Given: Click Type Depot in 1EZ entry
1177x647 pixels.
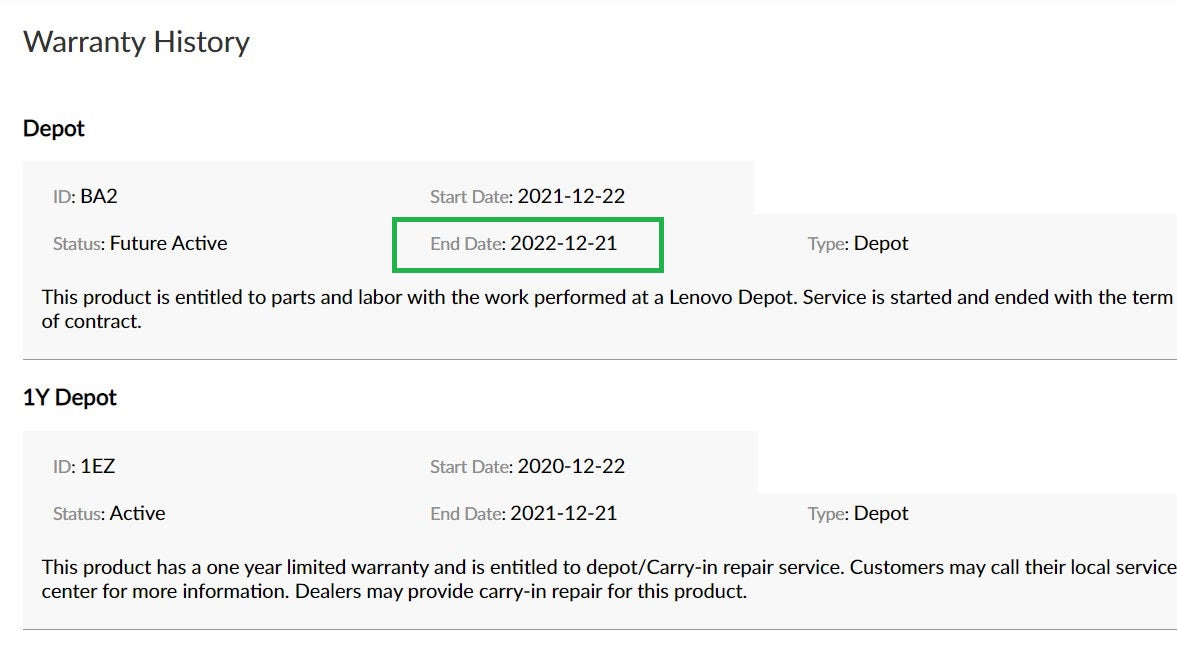Looking at the screenshot, I should (x=880, y=513).
